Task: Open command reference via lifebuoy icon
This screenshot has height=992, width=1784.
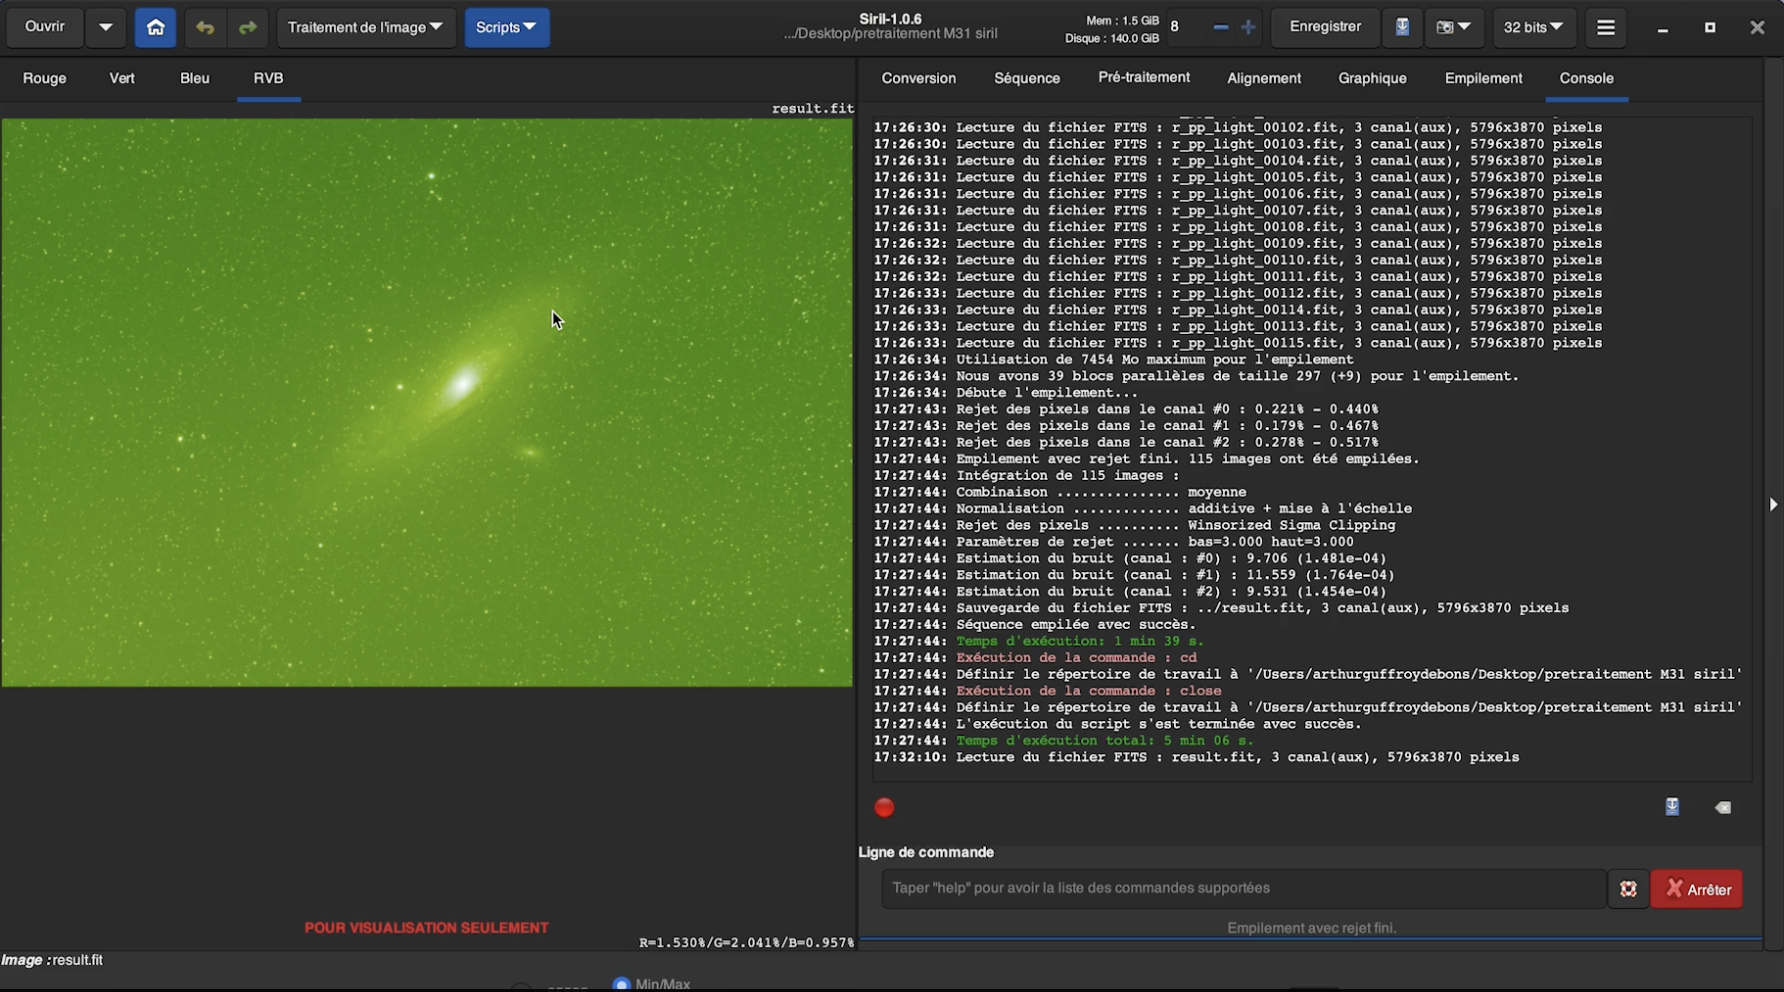Action: click(1628, 888)
